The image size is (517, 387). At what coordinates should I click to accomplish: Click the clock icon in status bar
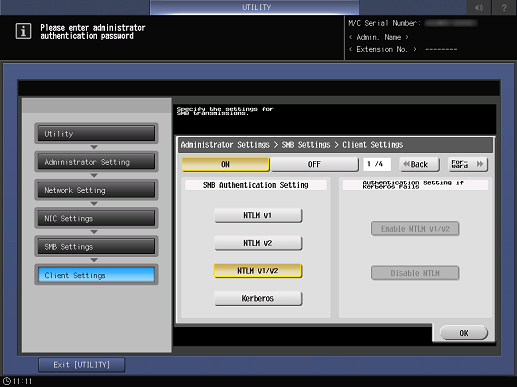(x=7, y=381)
